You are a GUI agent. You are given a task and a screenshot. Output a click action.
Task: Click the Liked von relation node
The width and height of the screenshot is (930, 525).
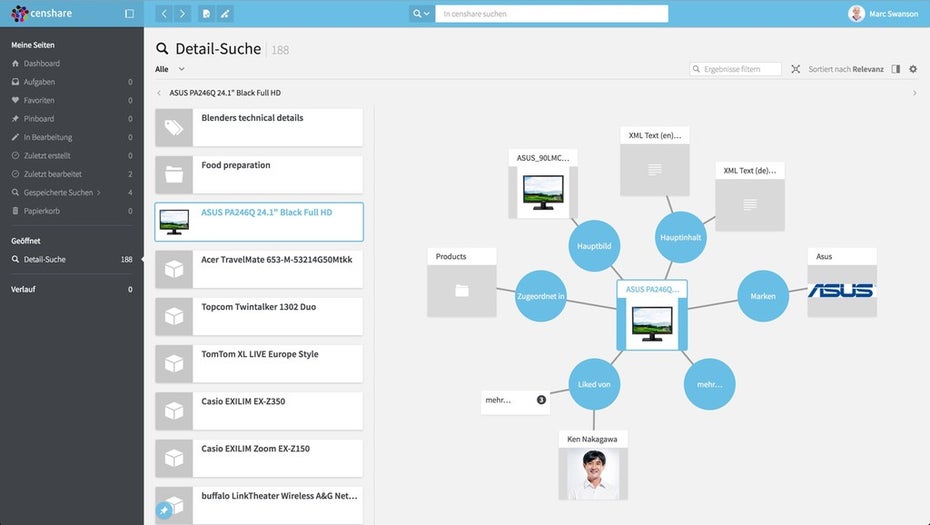tap(594, 384)
